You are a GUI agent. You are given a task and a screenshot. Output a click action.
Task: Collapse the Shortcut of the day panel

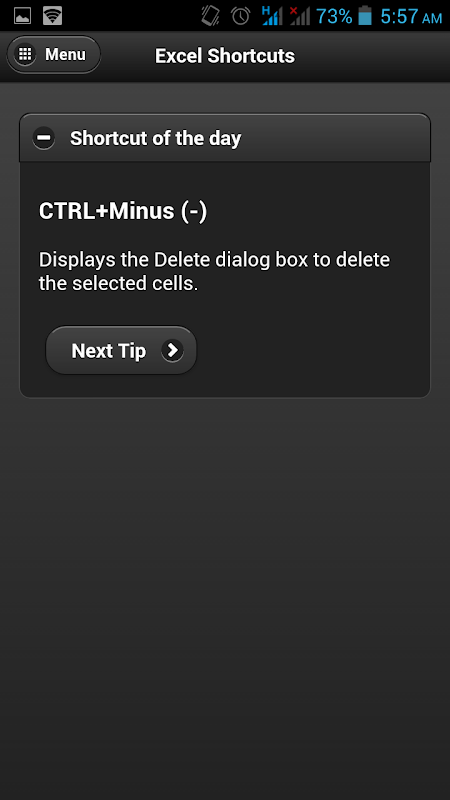coord(225,138)
